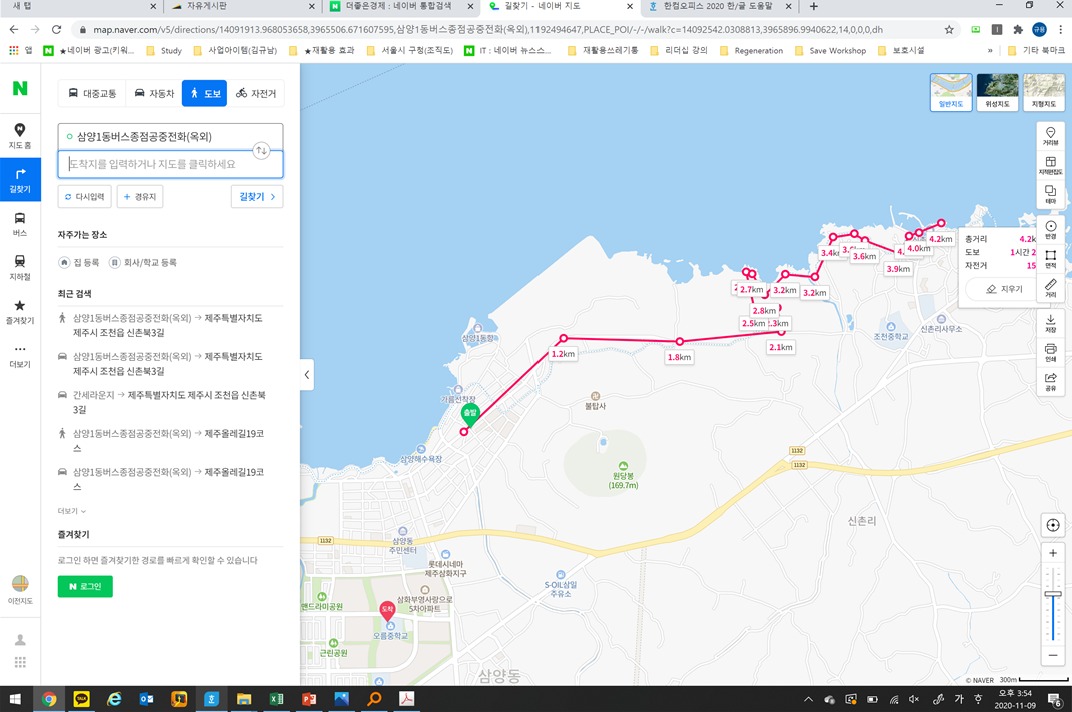Select 자전거 bicycle tab

click(256, 94)
